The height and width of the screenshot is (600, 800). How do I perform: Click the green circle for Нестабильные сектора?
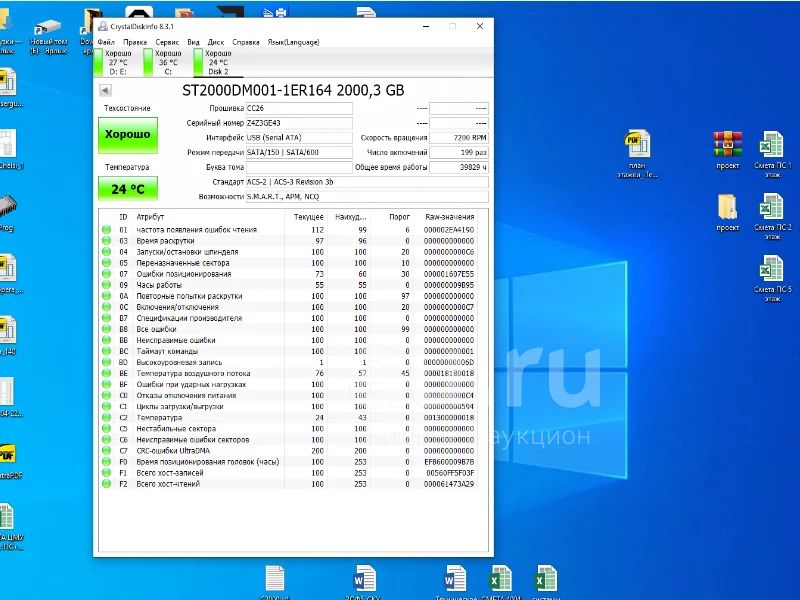pos(106,429)
